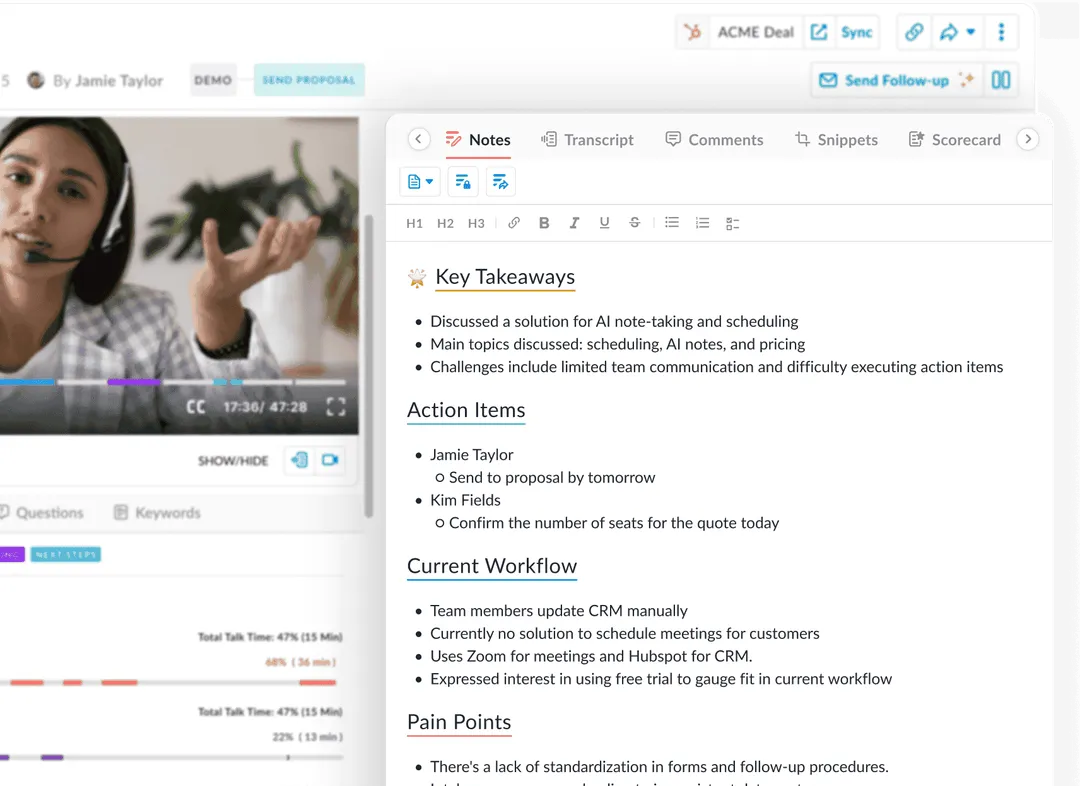
Task: Click the share notes icon
Action: click(501, 182)
